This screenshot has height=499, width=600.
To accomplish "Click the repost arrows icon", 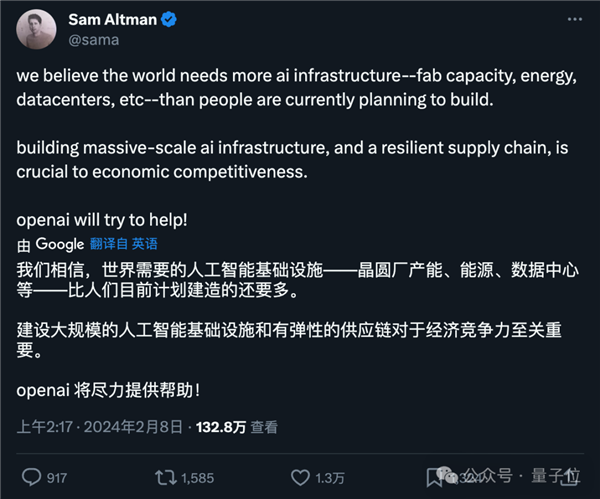I will tap(166, 477).
